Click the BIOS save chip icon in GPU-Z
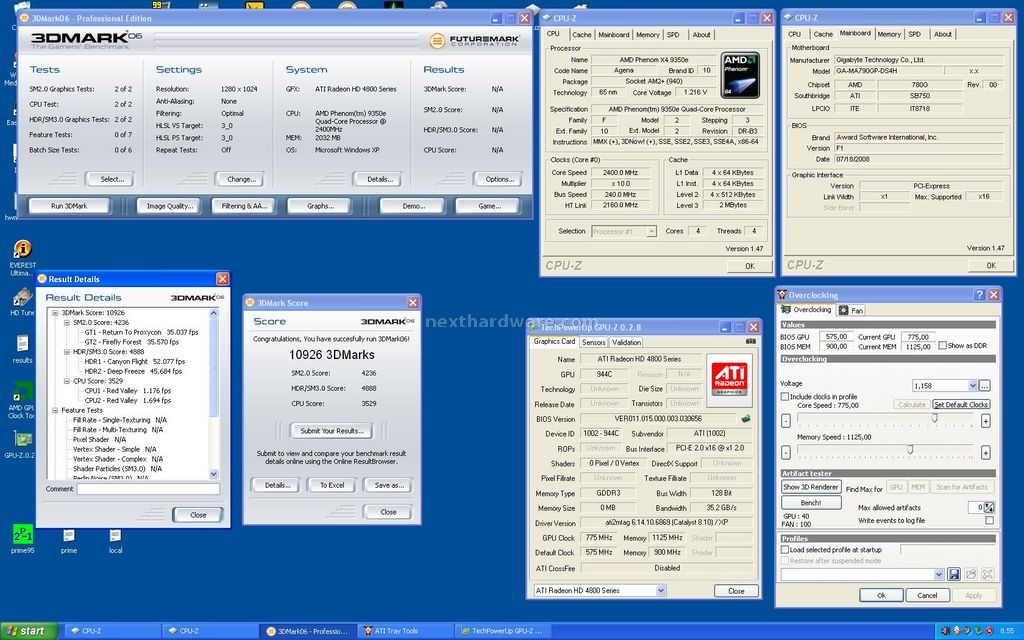1024x640 pixels. pos(746,419)
